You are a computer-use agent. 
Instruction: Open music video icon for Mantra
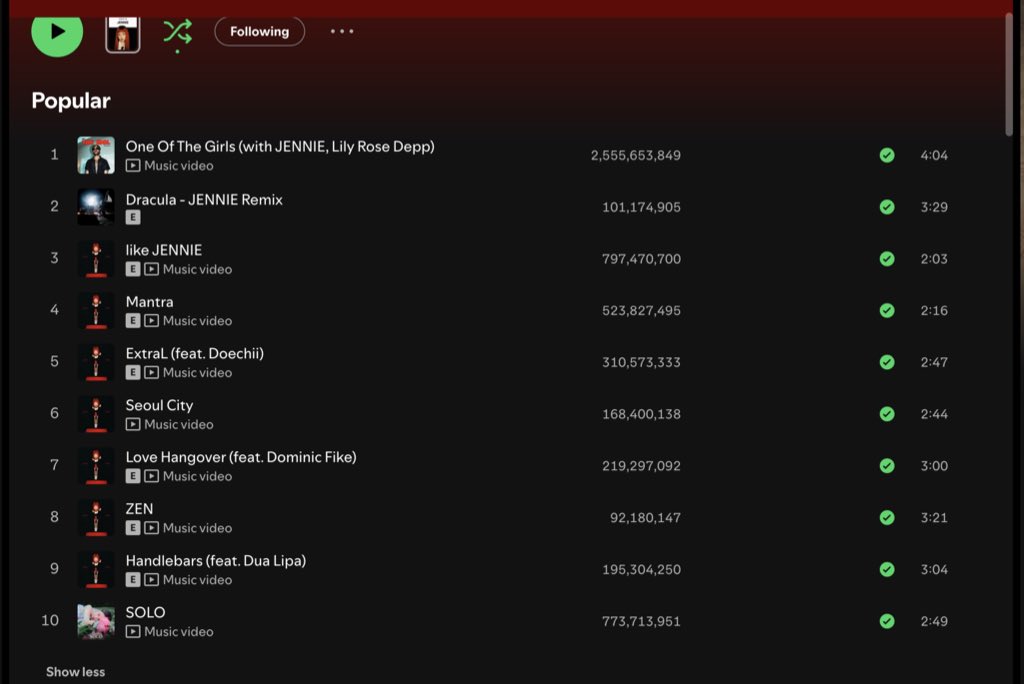tap(152, 321)
